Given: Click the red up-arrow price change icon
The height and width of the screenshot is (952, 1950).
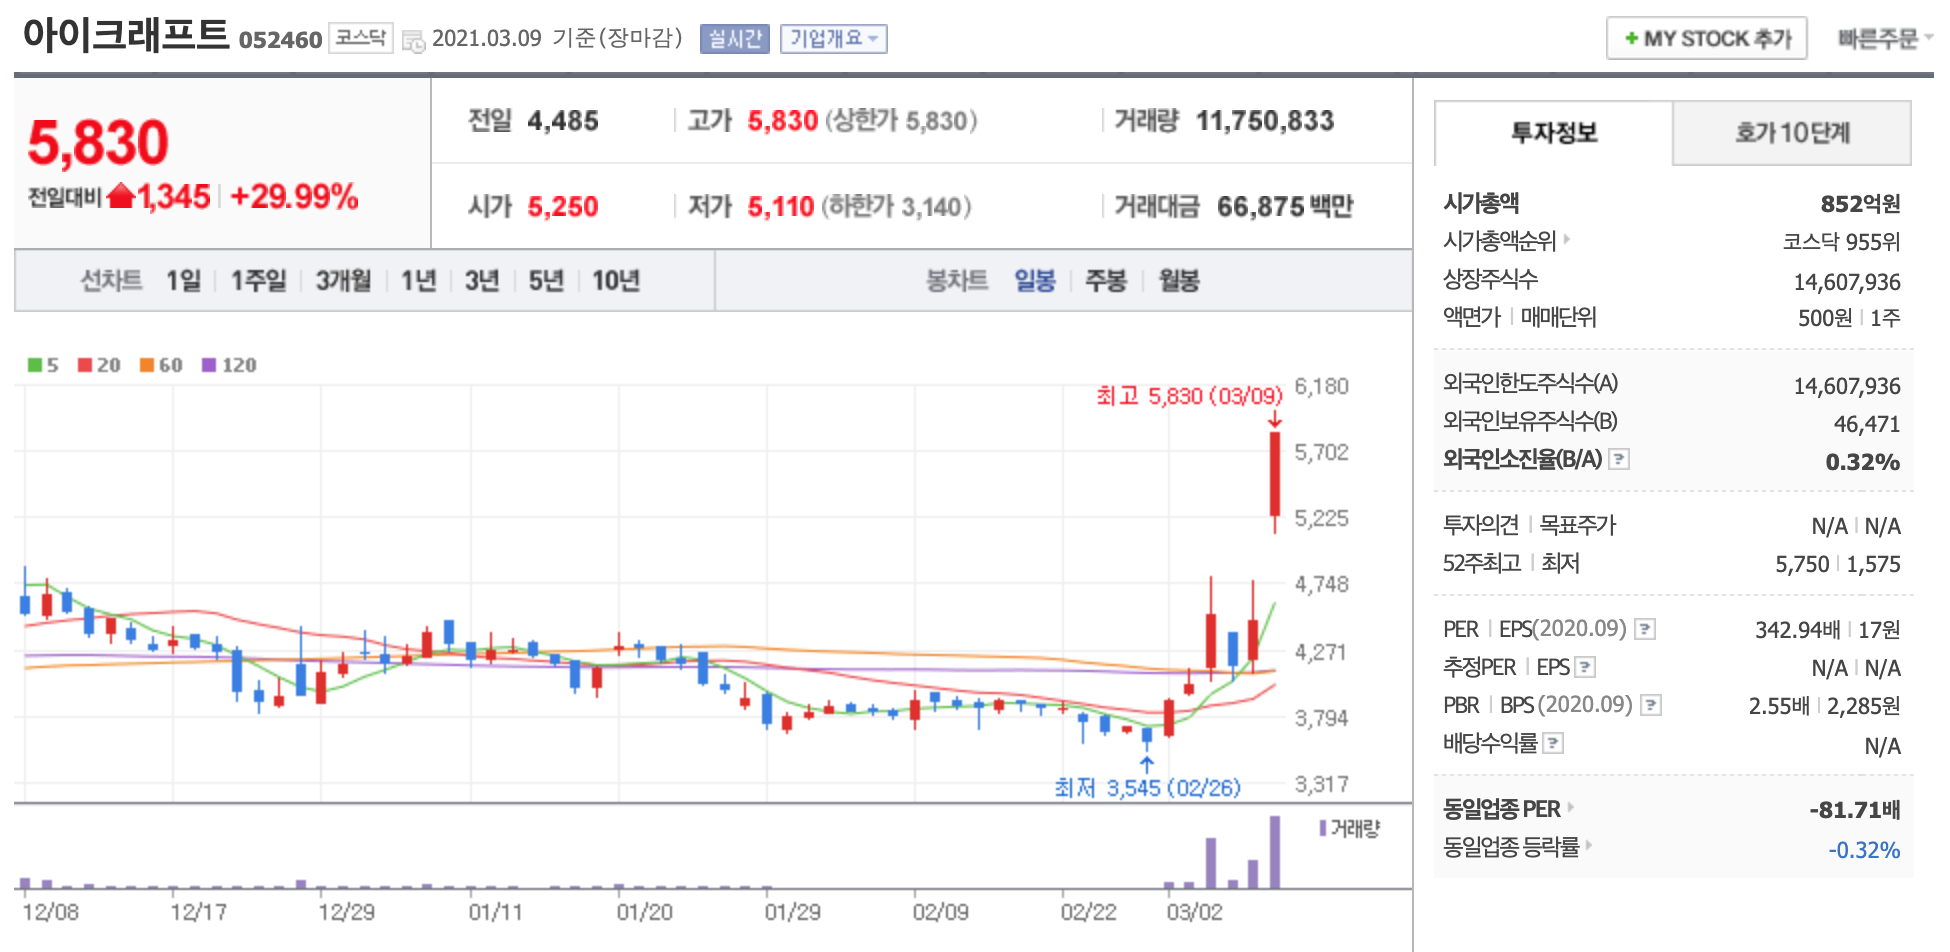Looking at the screenshot, I should pos(121,195).
